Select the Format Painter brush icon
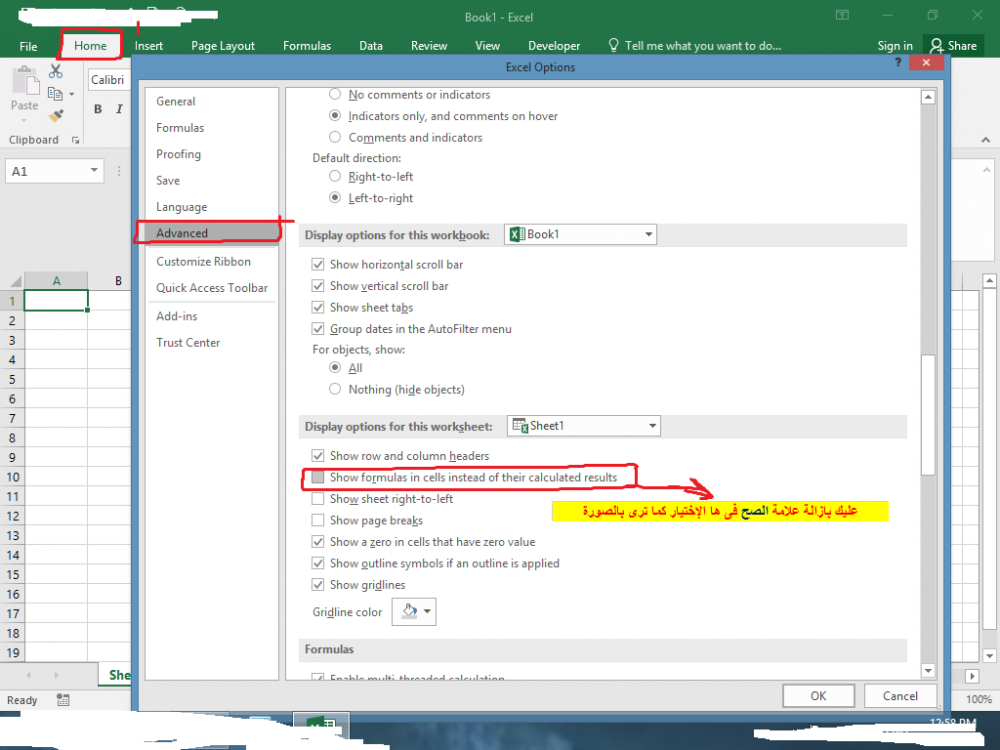 click(55, 115)
